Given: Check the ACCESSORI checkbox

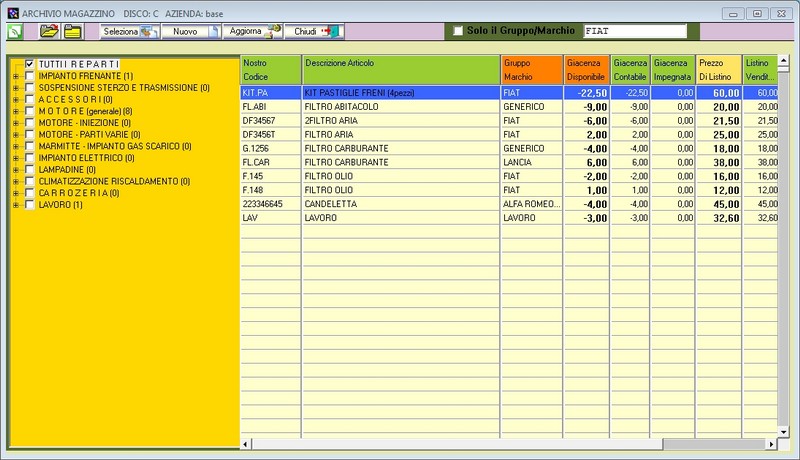Looking at the screenshot, I should click(30, 99).
